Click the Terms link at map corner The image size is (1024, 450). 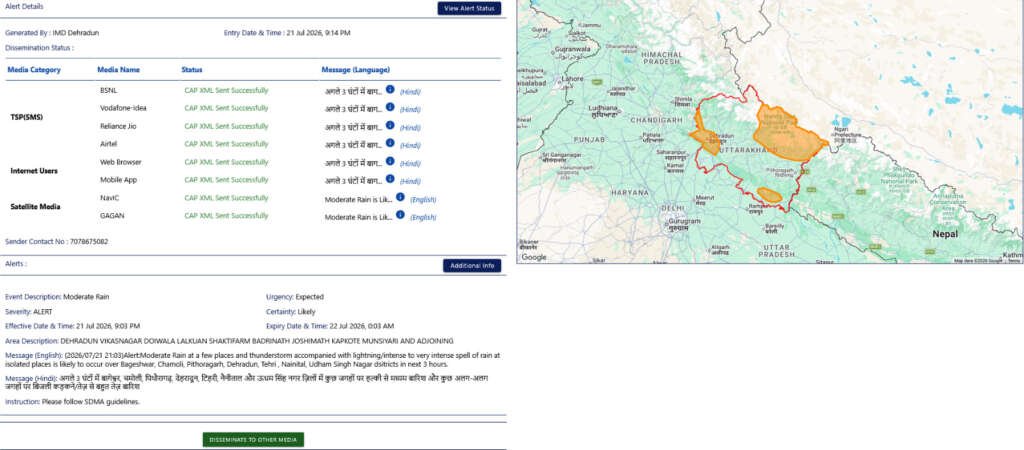point(1014,261)
